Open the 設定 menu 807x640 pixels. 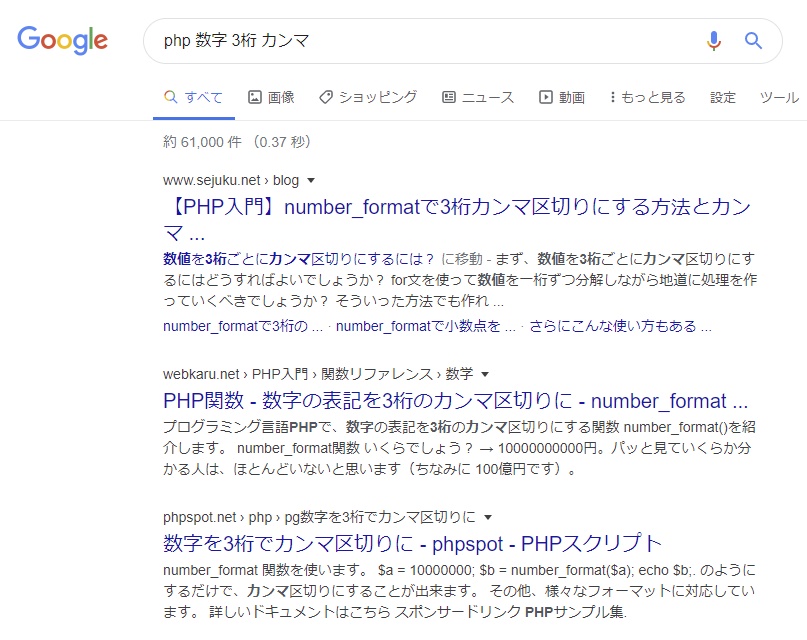pos(723,97)
